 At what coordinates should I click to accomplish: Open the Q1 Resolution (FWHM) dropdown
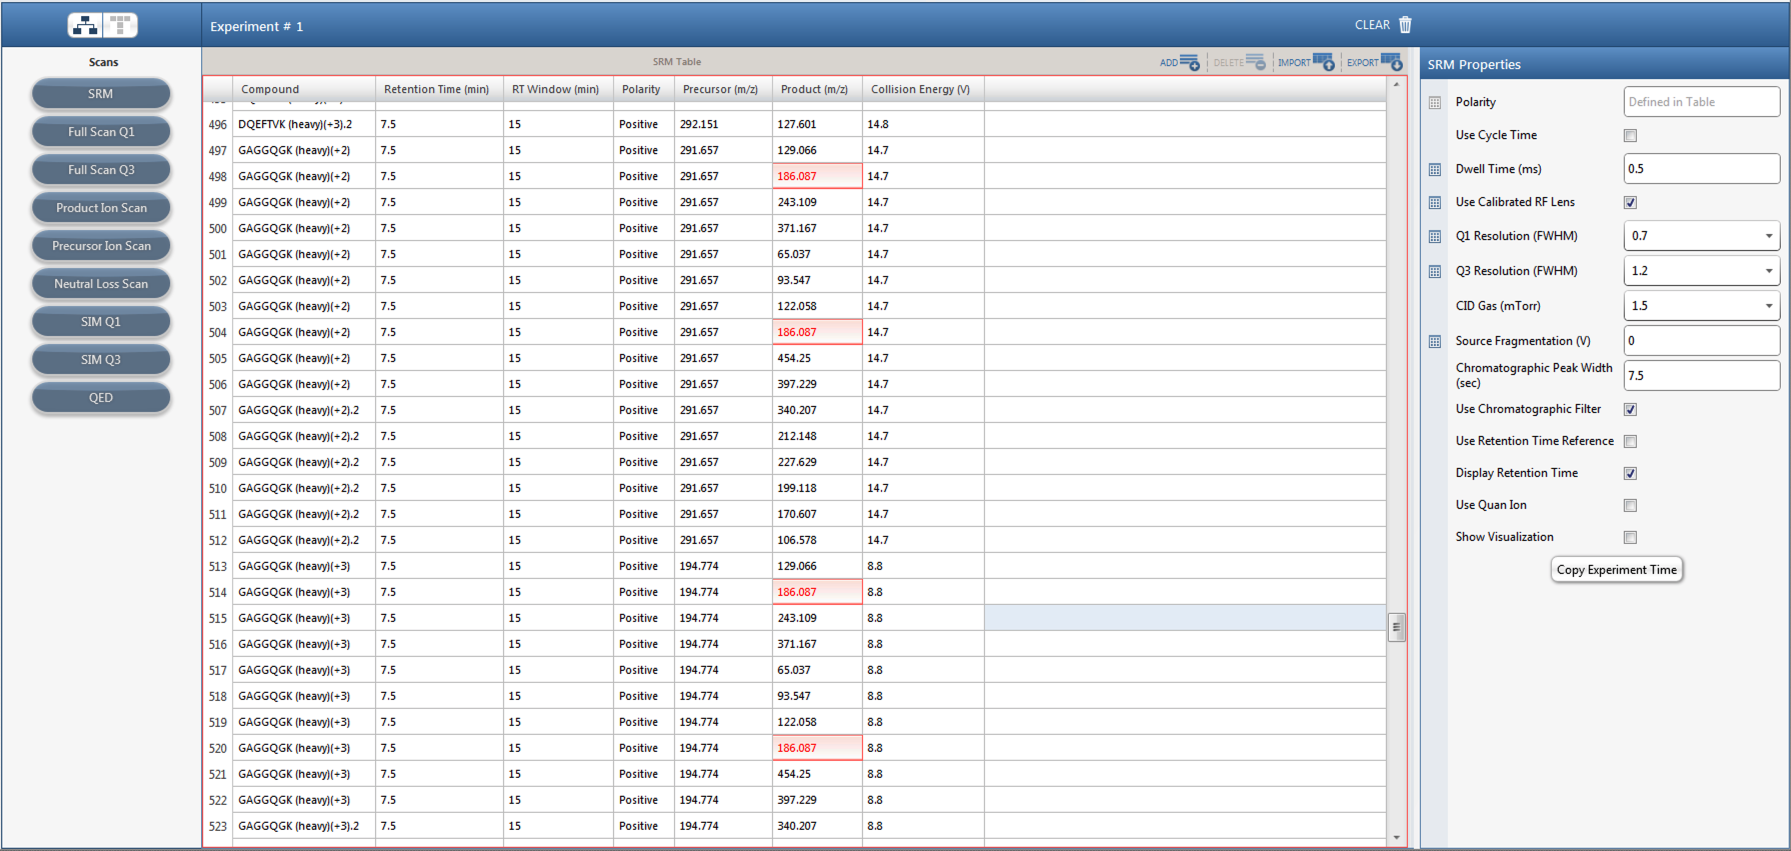click(1768, 237)
